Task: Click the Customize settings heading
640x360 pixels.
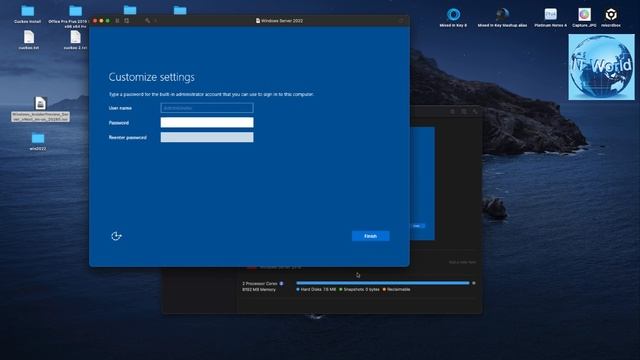Action: pyautogui.click(x=151, y=77)
